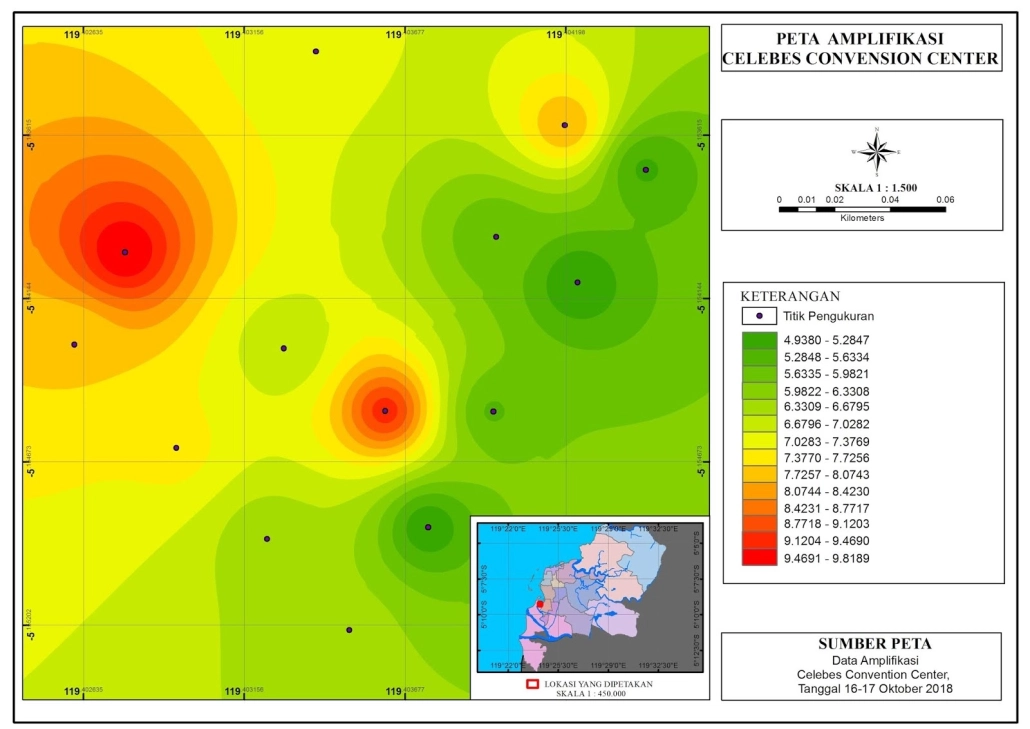Click the Titik Pengukuran legend point symbol
Viewport: 1030px width, 729px height.
tap(760, 316)
